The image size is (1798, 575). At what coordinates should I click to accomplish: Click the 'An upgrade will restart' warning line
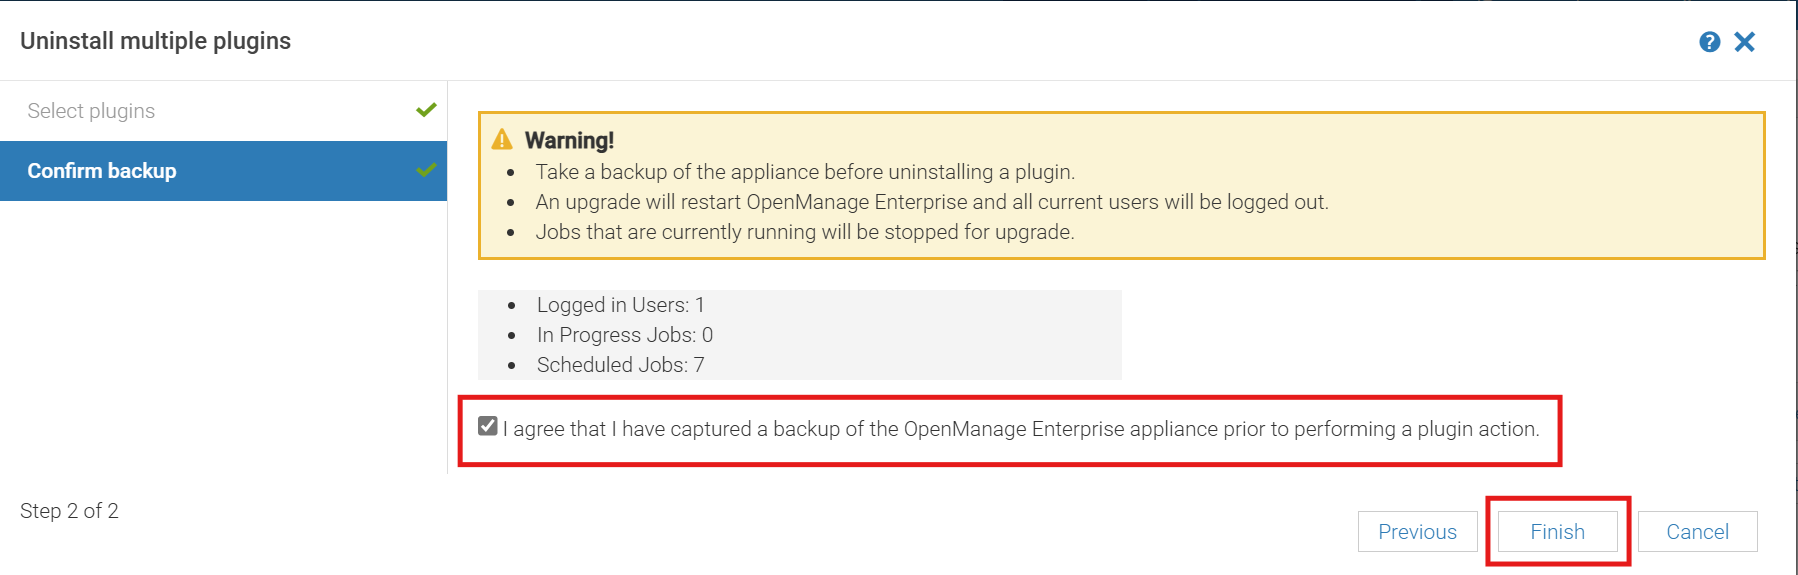click(931, 202)
